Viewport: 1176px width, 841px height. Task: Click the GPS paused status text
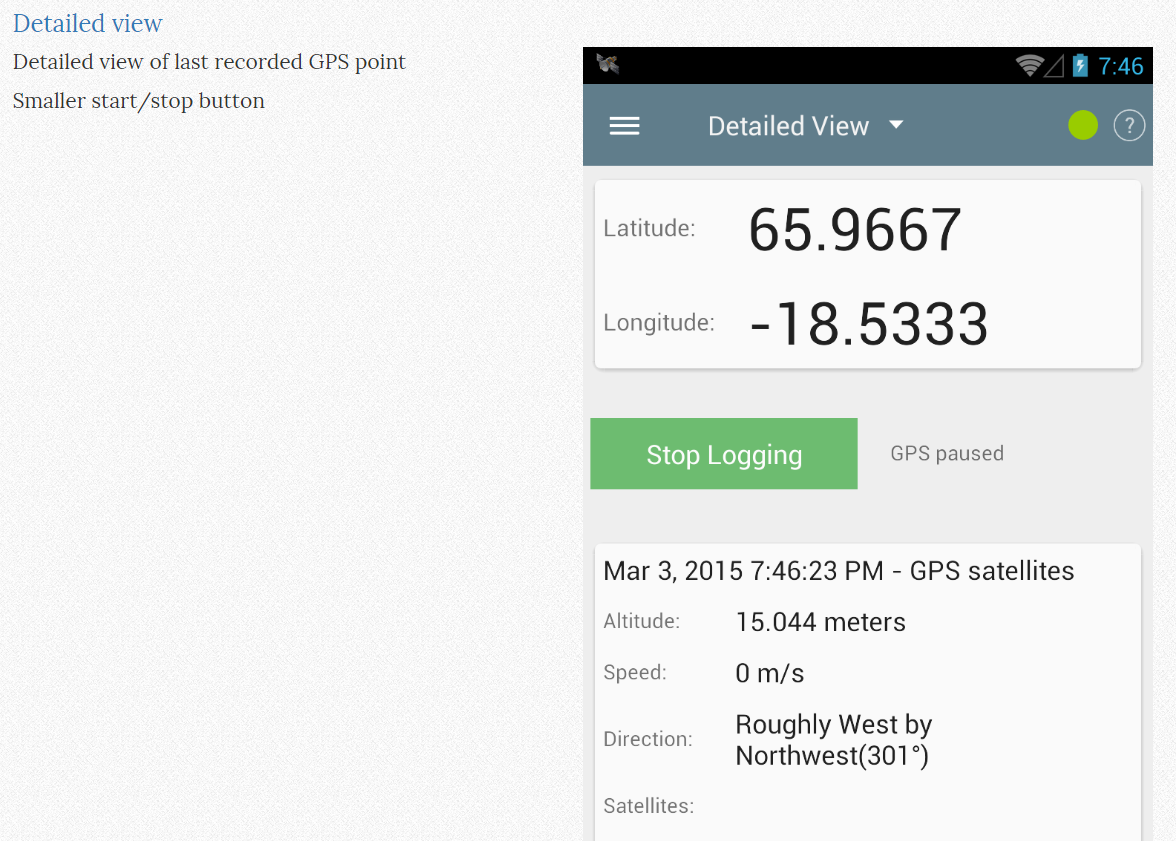(x=947, y=453)
